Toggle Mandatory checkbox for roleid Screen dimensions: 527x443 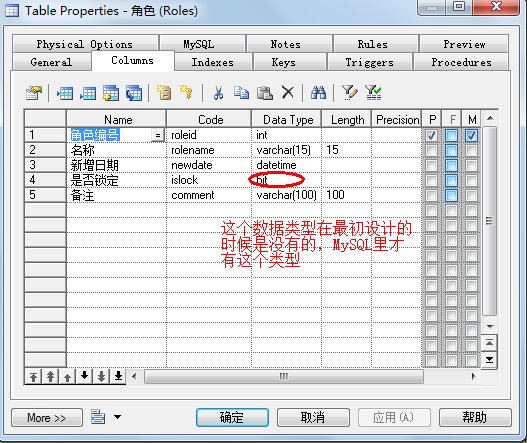pyautogui.click(x=471, y=135)
